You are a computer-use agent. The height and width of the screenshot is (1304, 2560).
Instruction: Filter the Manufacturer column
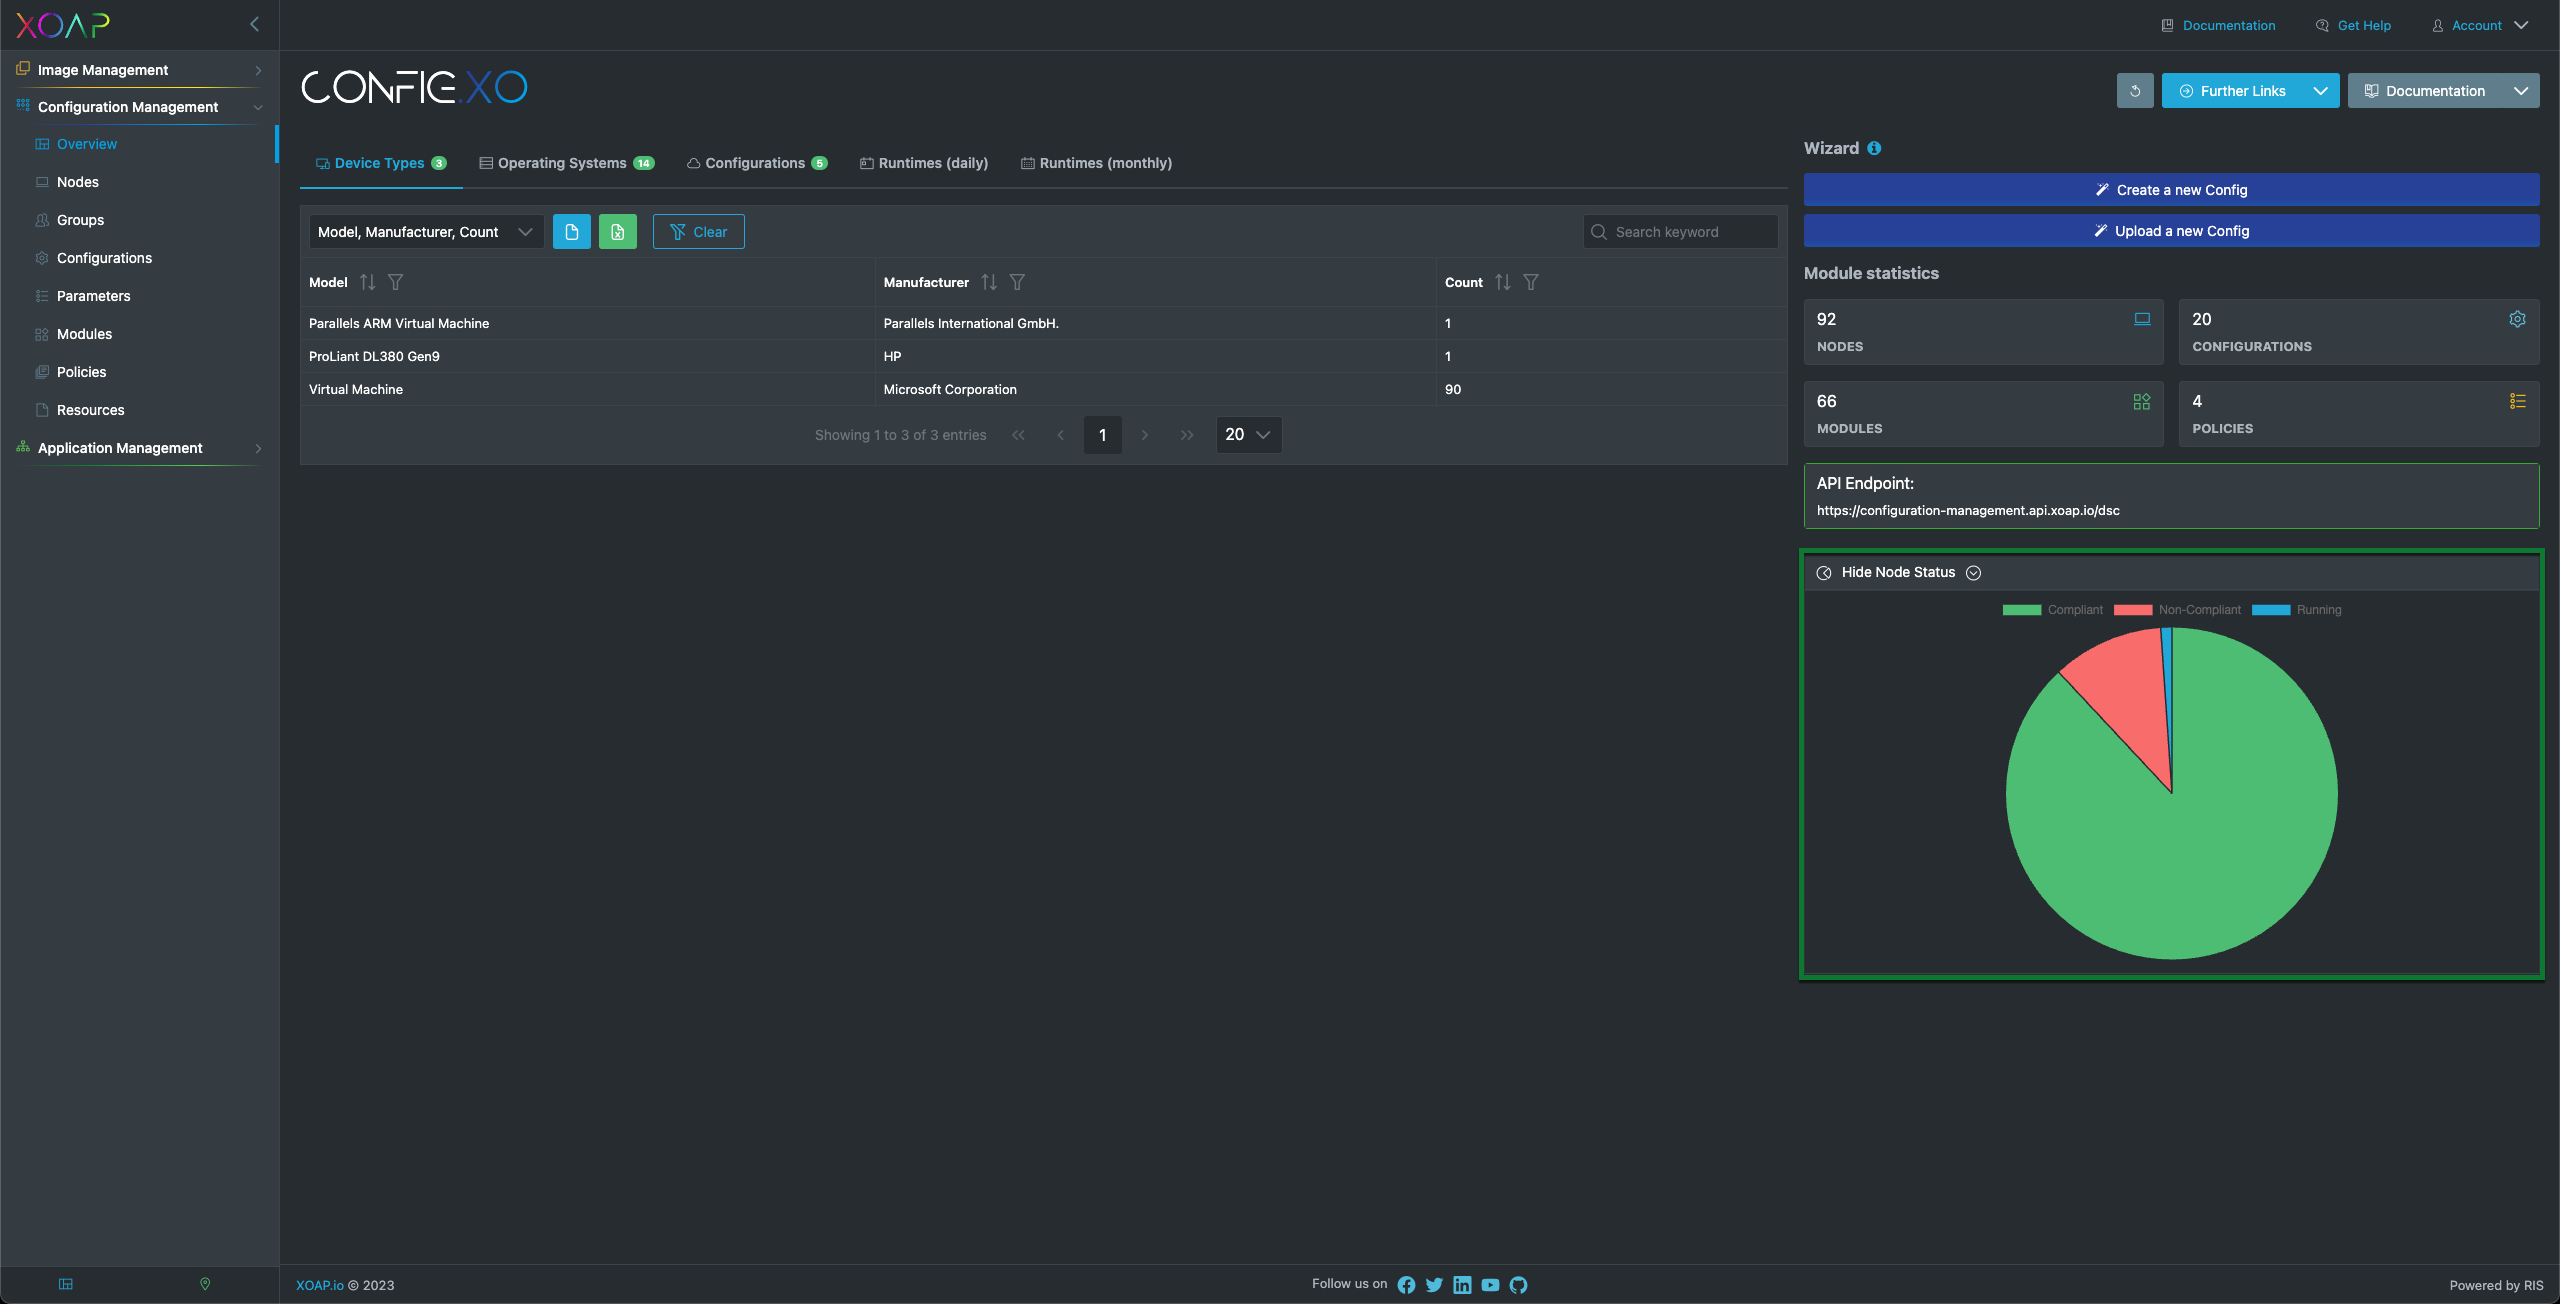point(1017,282)
